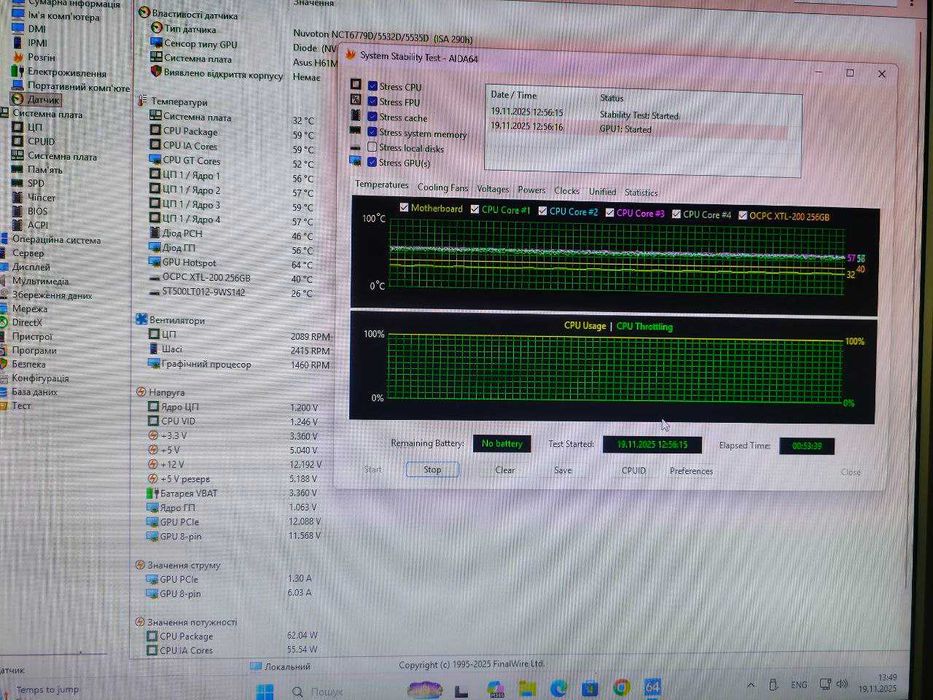Open Windows Start menu icon

265,690
